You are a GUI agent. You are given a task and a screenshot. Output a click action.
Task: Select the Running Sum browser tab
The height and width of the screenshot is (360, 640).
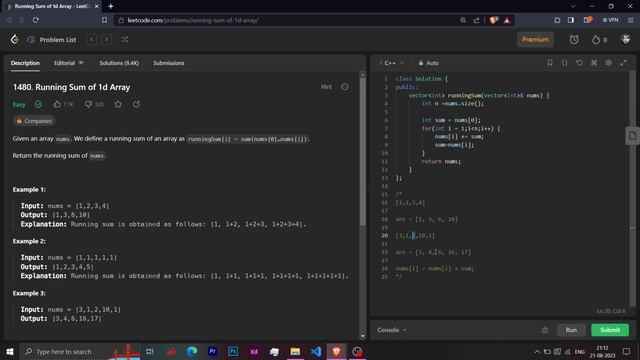(x=52, y=6)
